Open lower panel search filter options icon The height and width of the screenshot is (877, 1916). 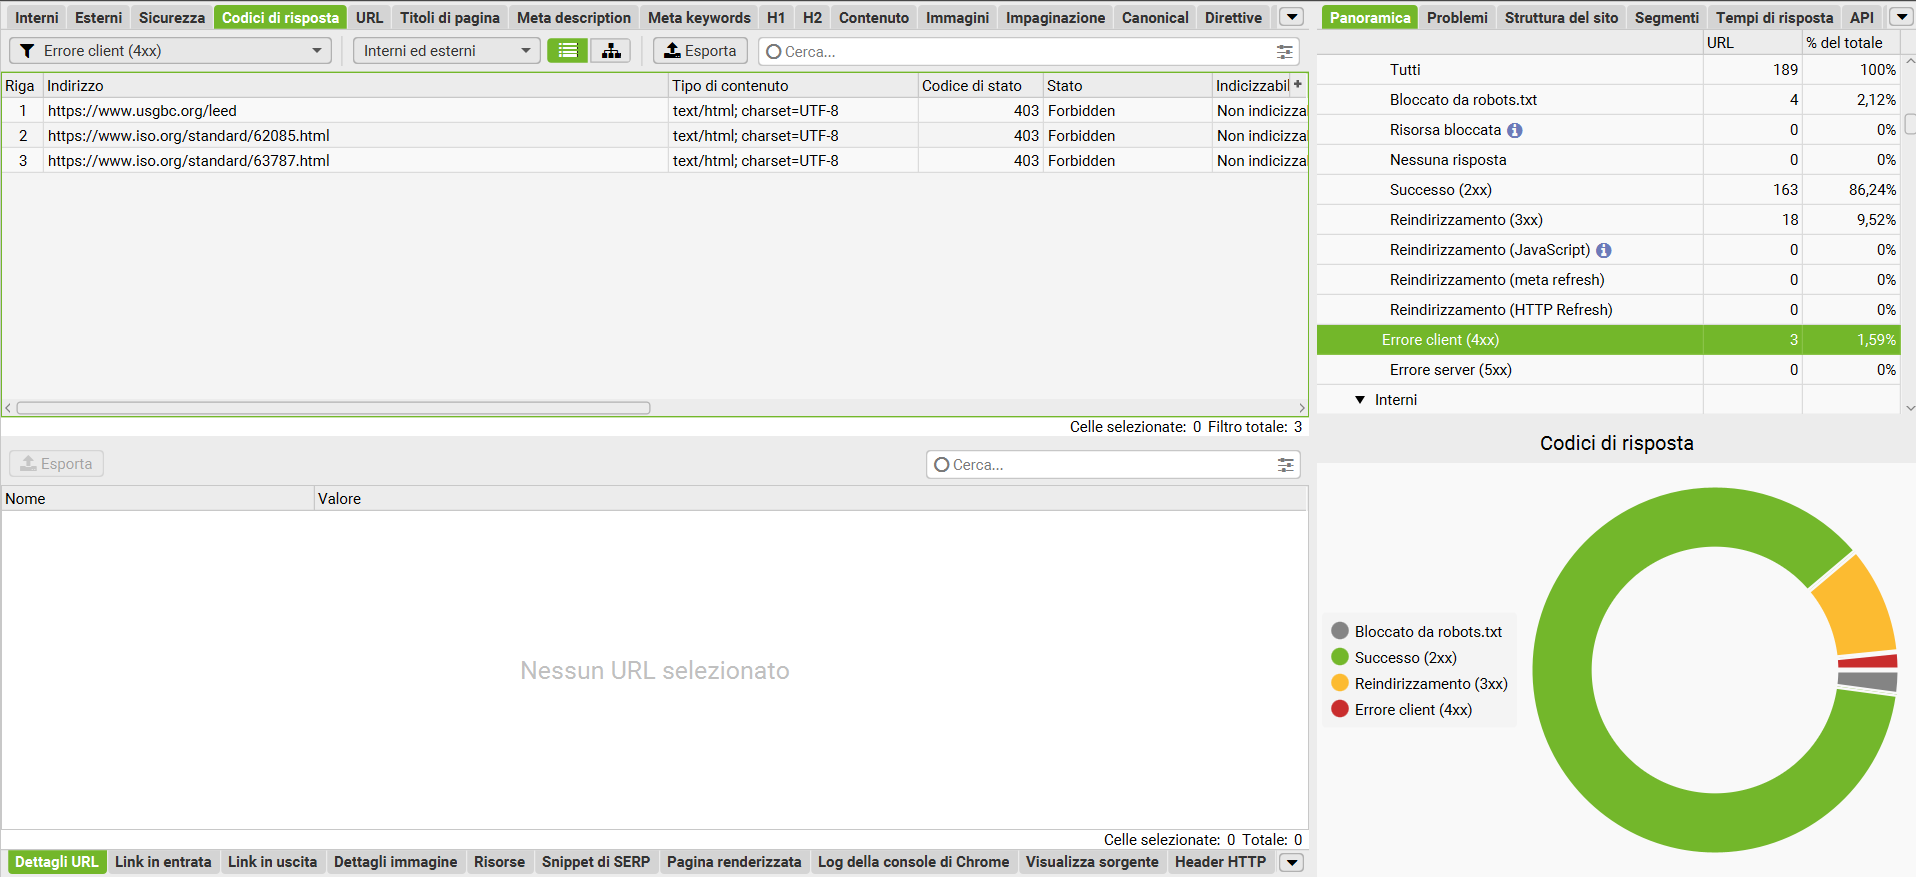click(1286, 464)
